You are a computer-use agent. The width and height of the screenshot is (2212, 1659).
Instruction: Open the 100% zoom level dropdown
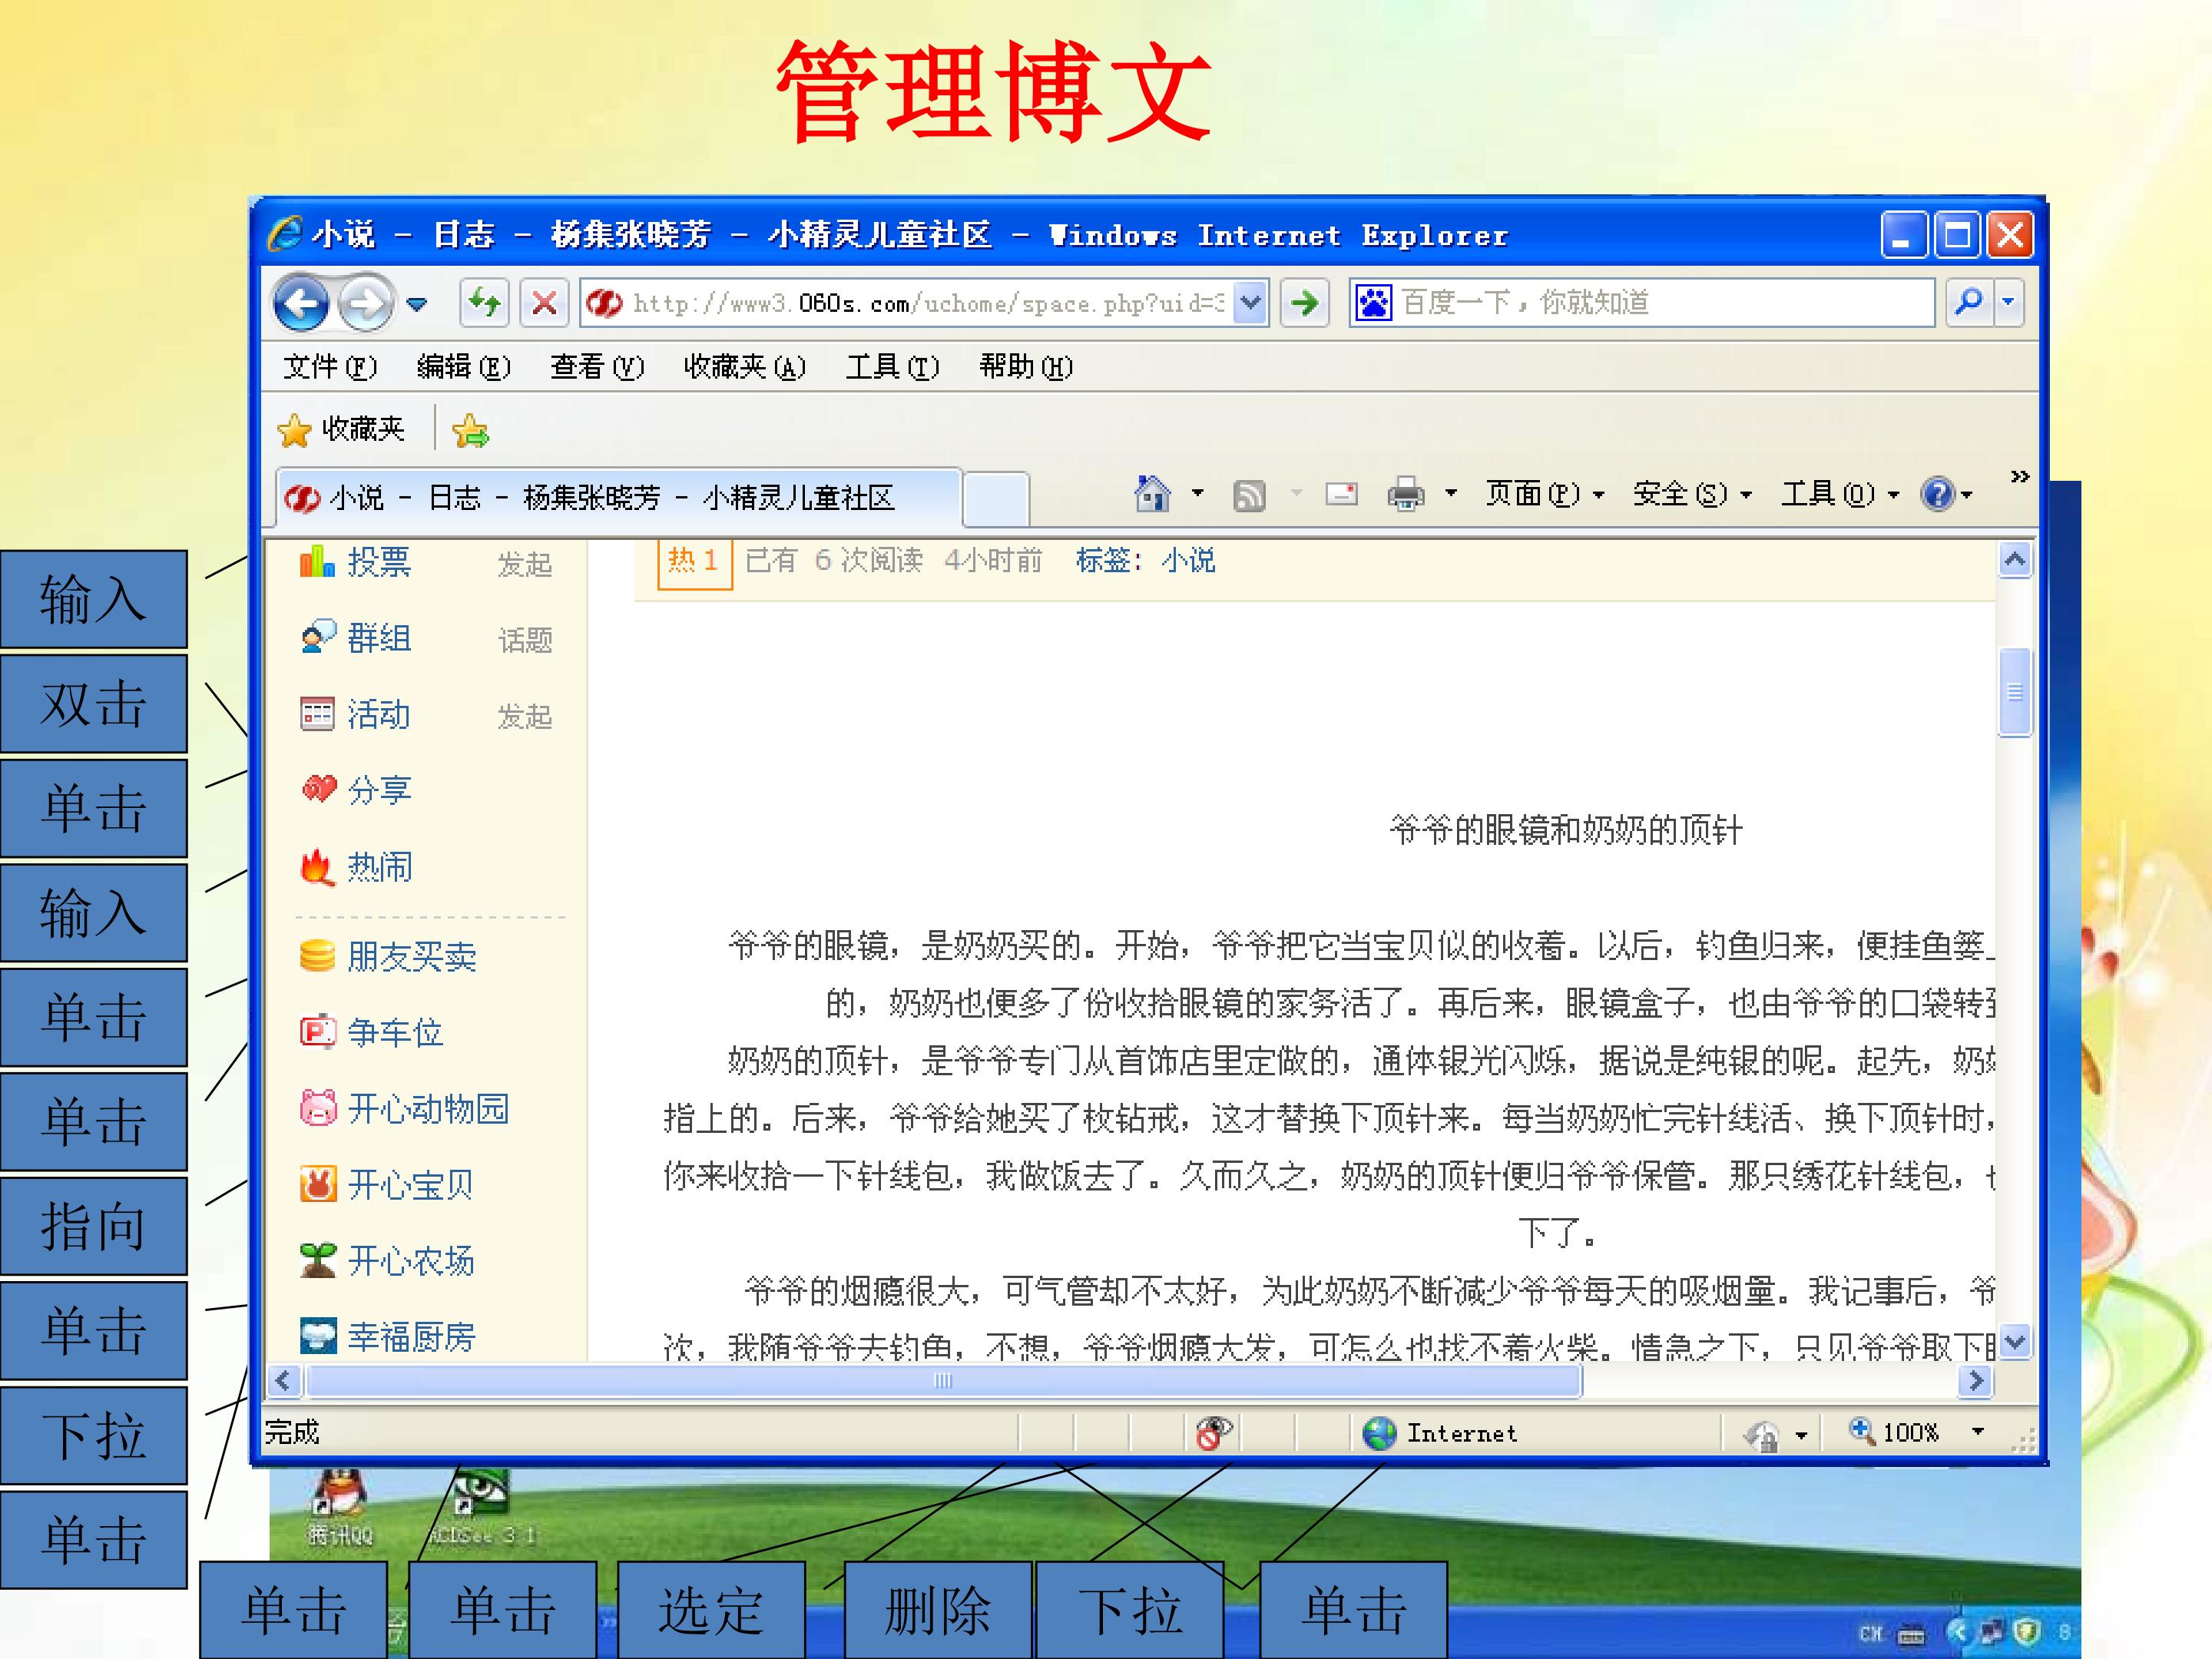1977,1432
